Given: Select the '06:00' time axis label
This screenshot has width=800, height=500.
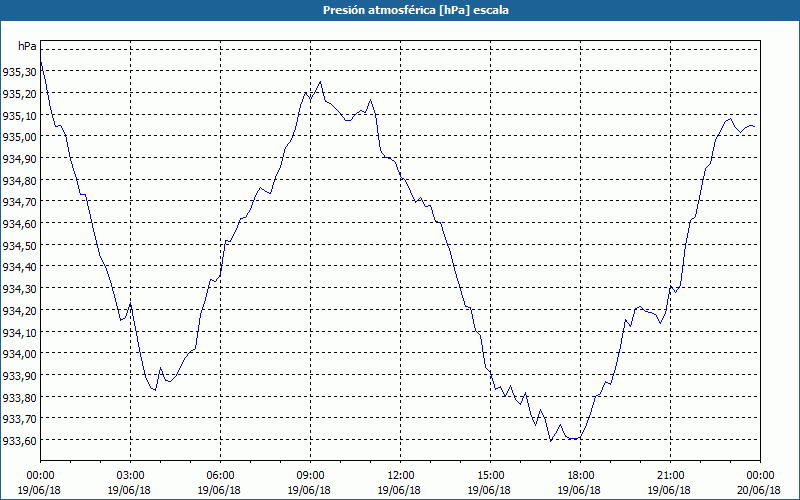Looking at the screenshot, I should coord(220,476).
